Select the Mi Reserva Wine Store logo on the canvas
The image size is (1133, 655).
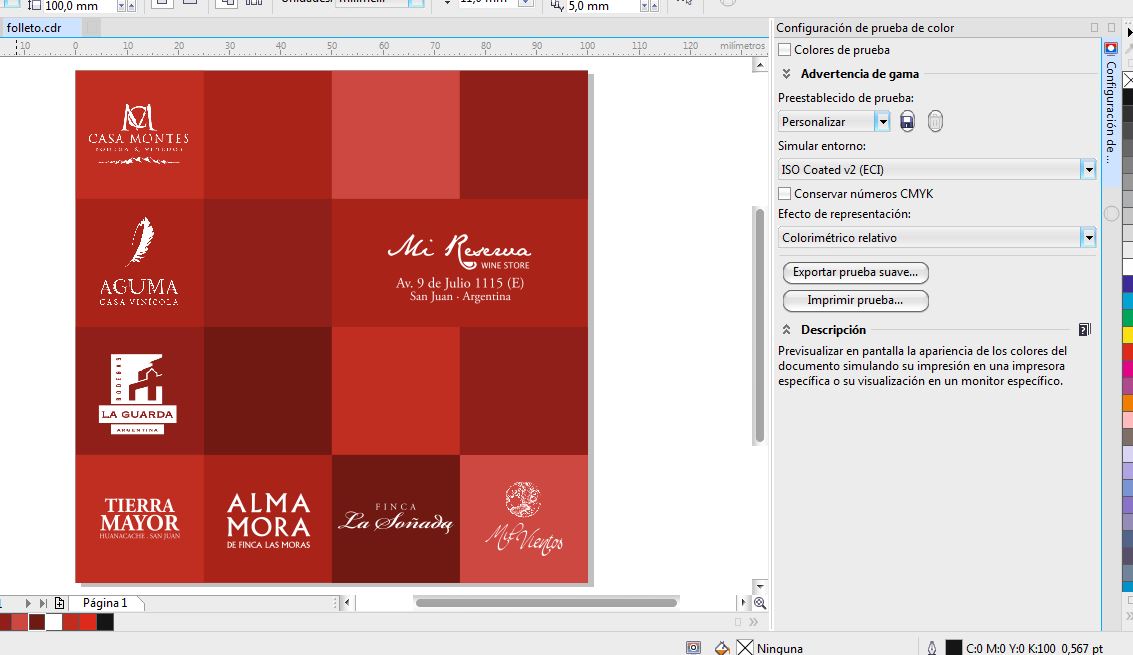pyautogui.click(x=460, y=252)
